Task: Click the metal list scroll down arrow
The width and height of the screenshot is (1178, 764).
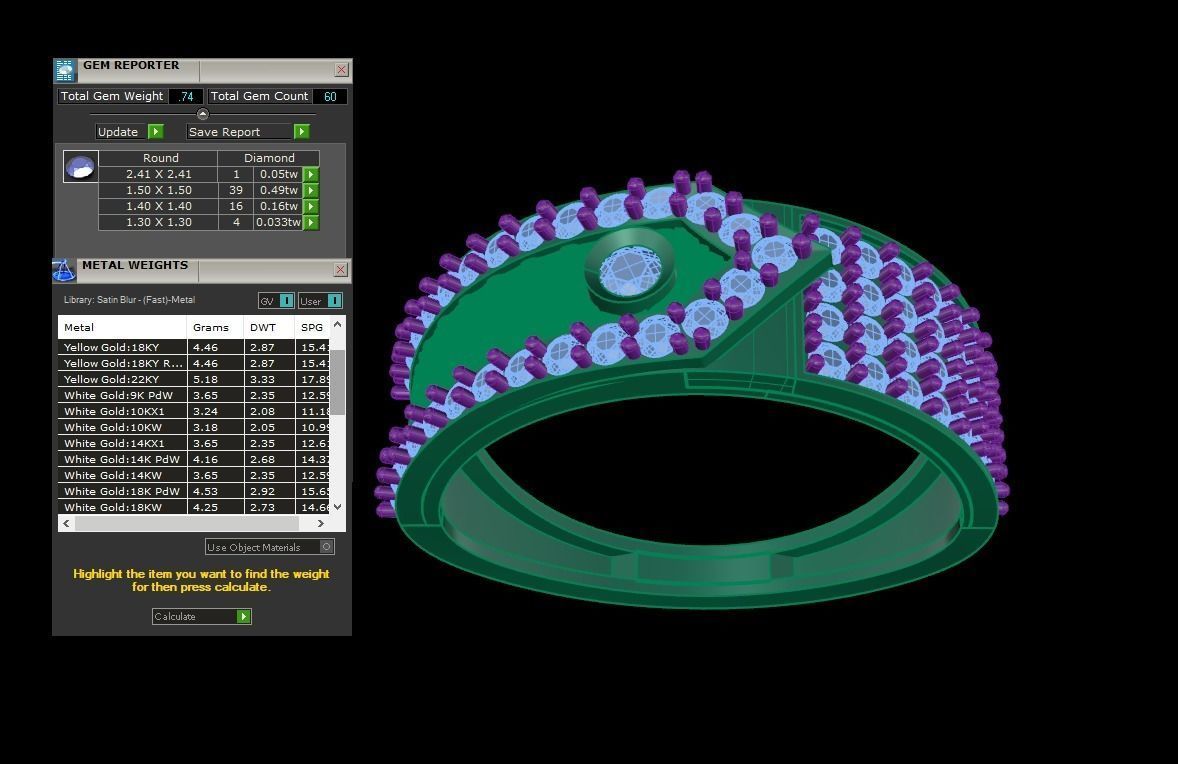Action: pos(337,507)
